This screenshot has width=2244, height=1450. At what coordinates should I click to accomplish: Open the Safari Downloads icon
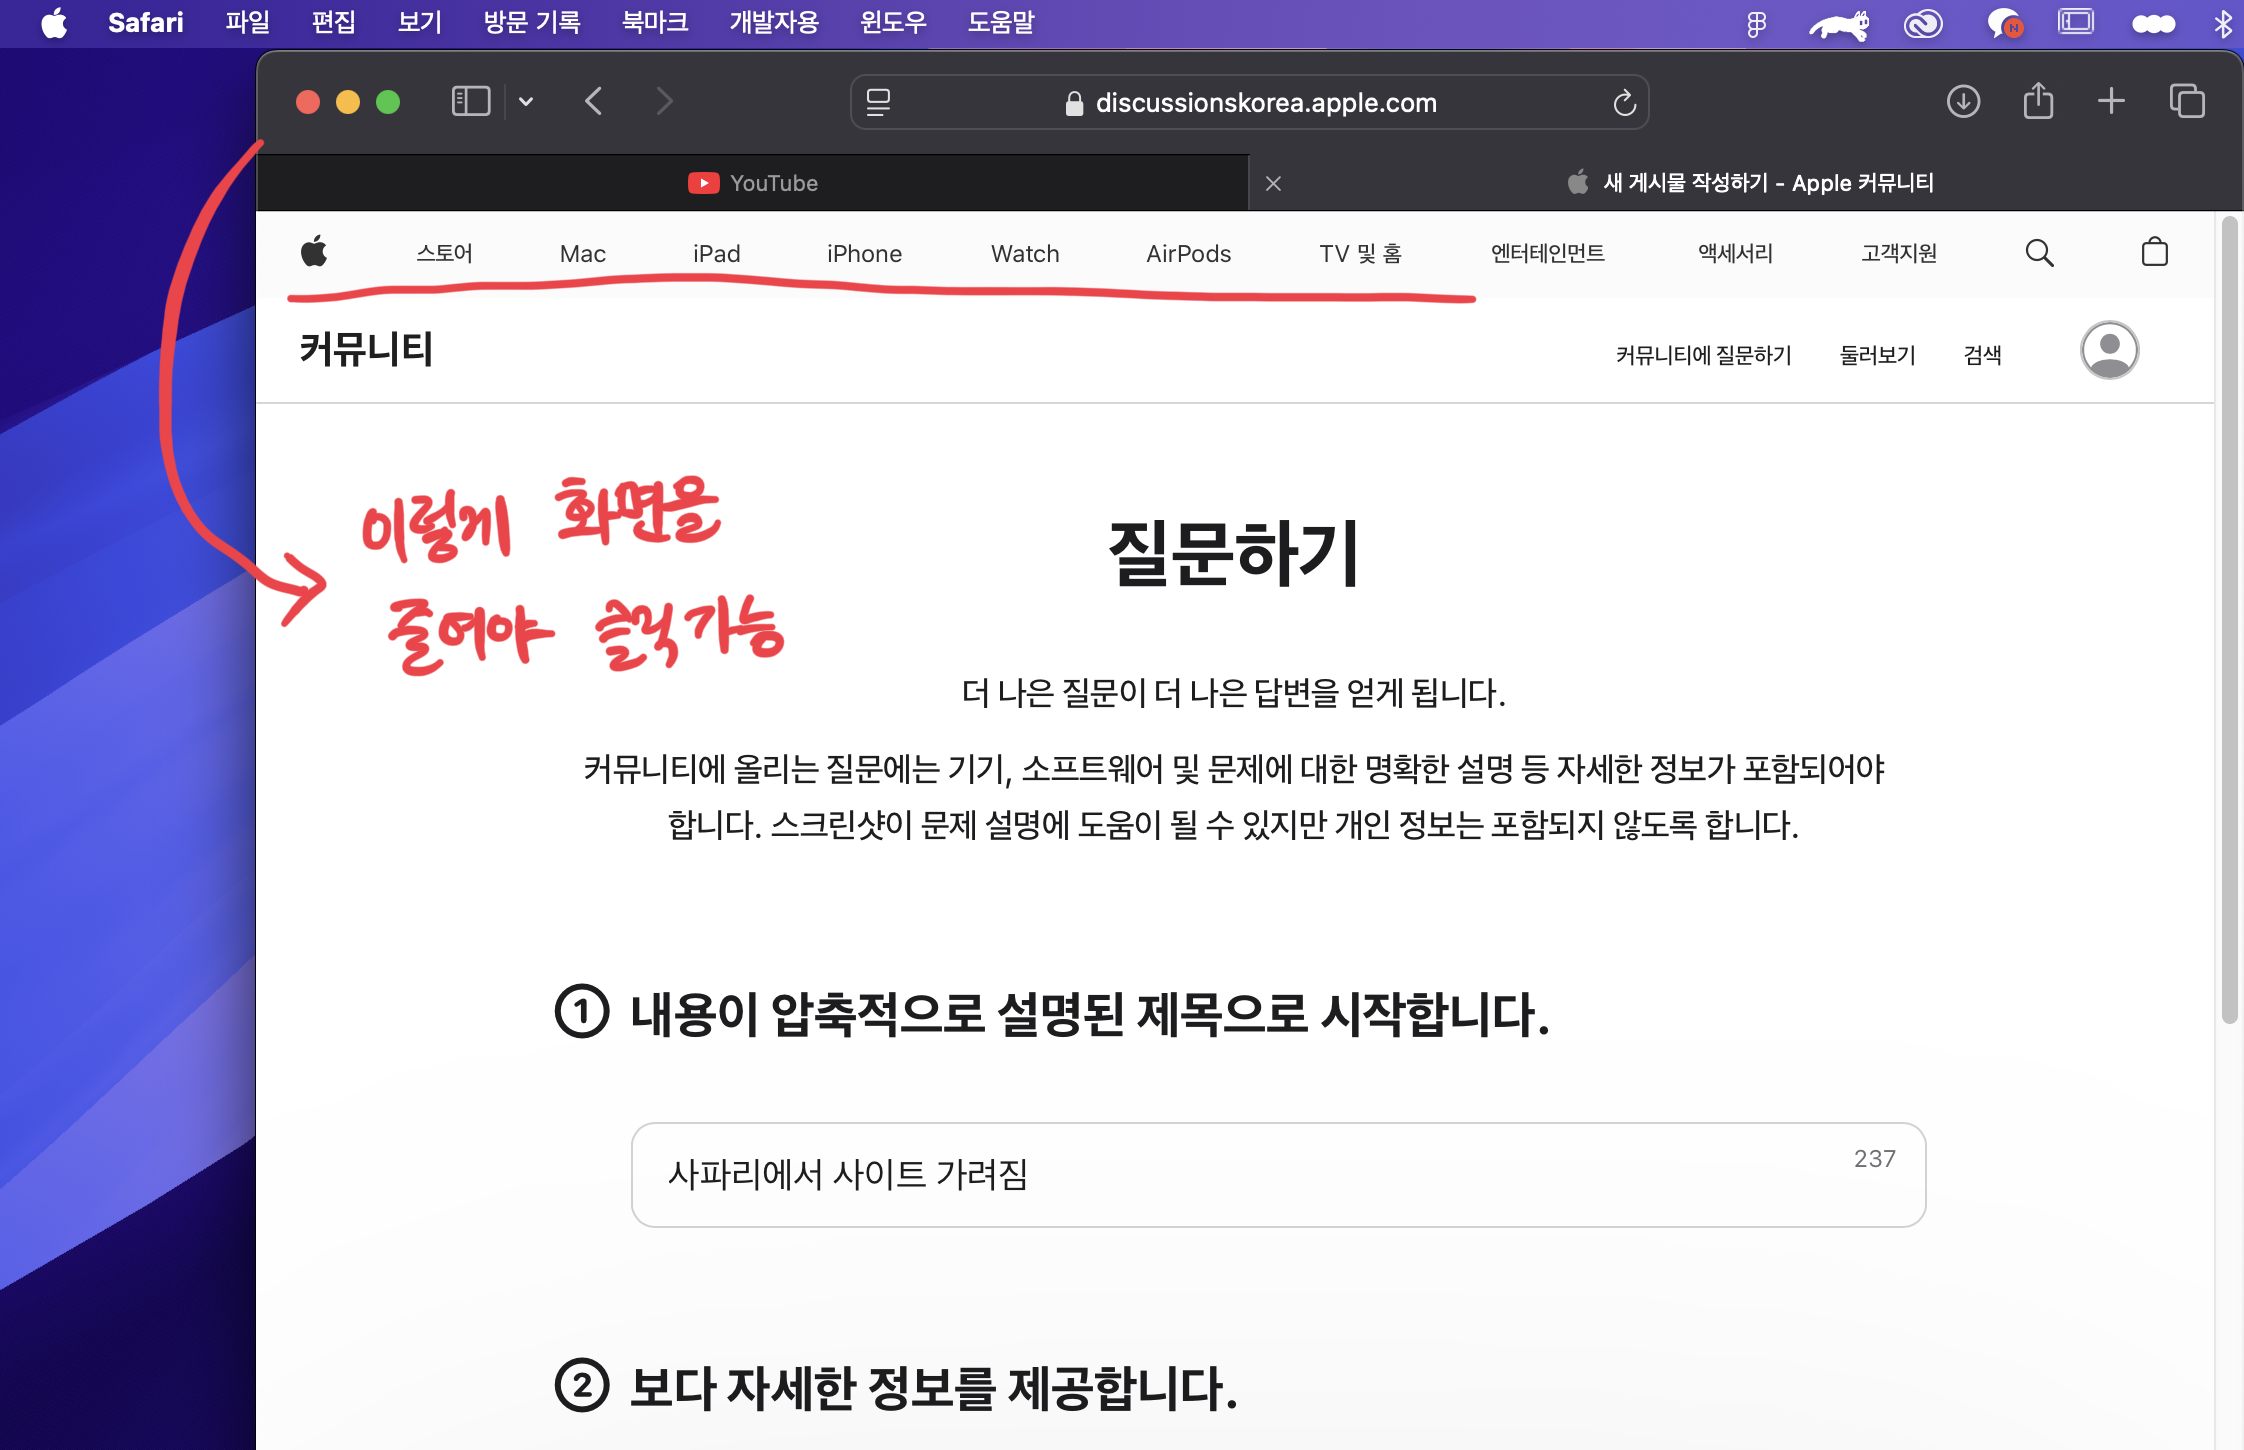pos(1963,101)
